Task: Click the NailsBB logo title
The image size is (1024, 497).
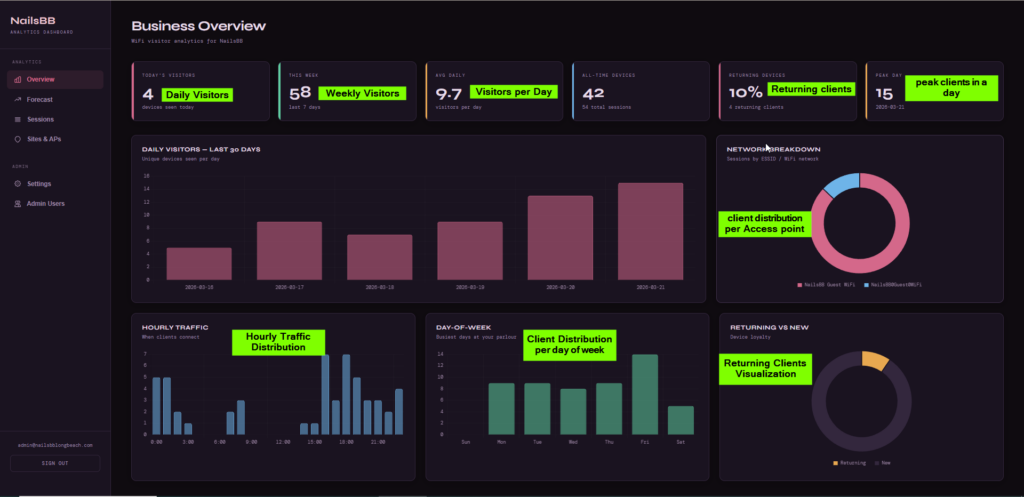Action: point(33,21)
